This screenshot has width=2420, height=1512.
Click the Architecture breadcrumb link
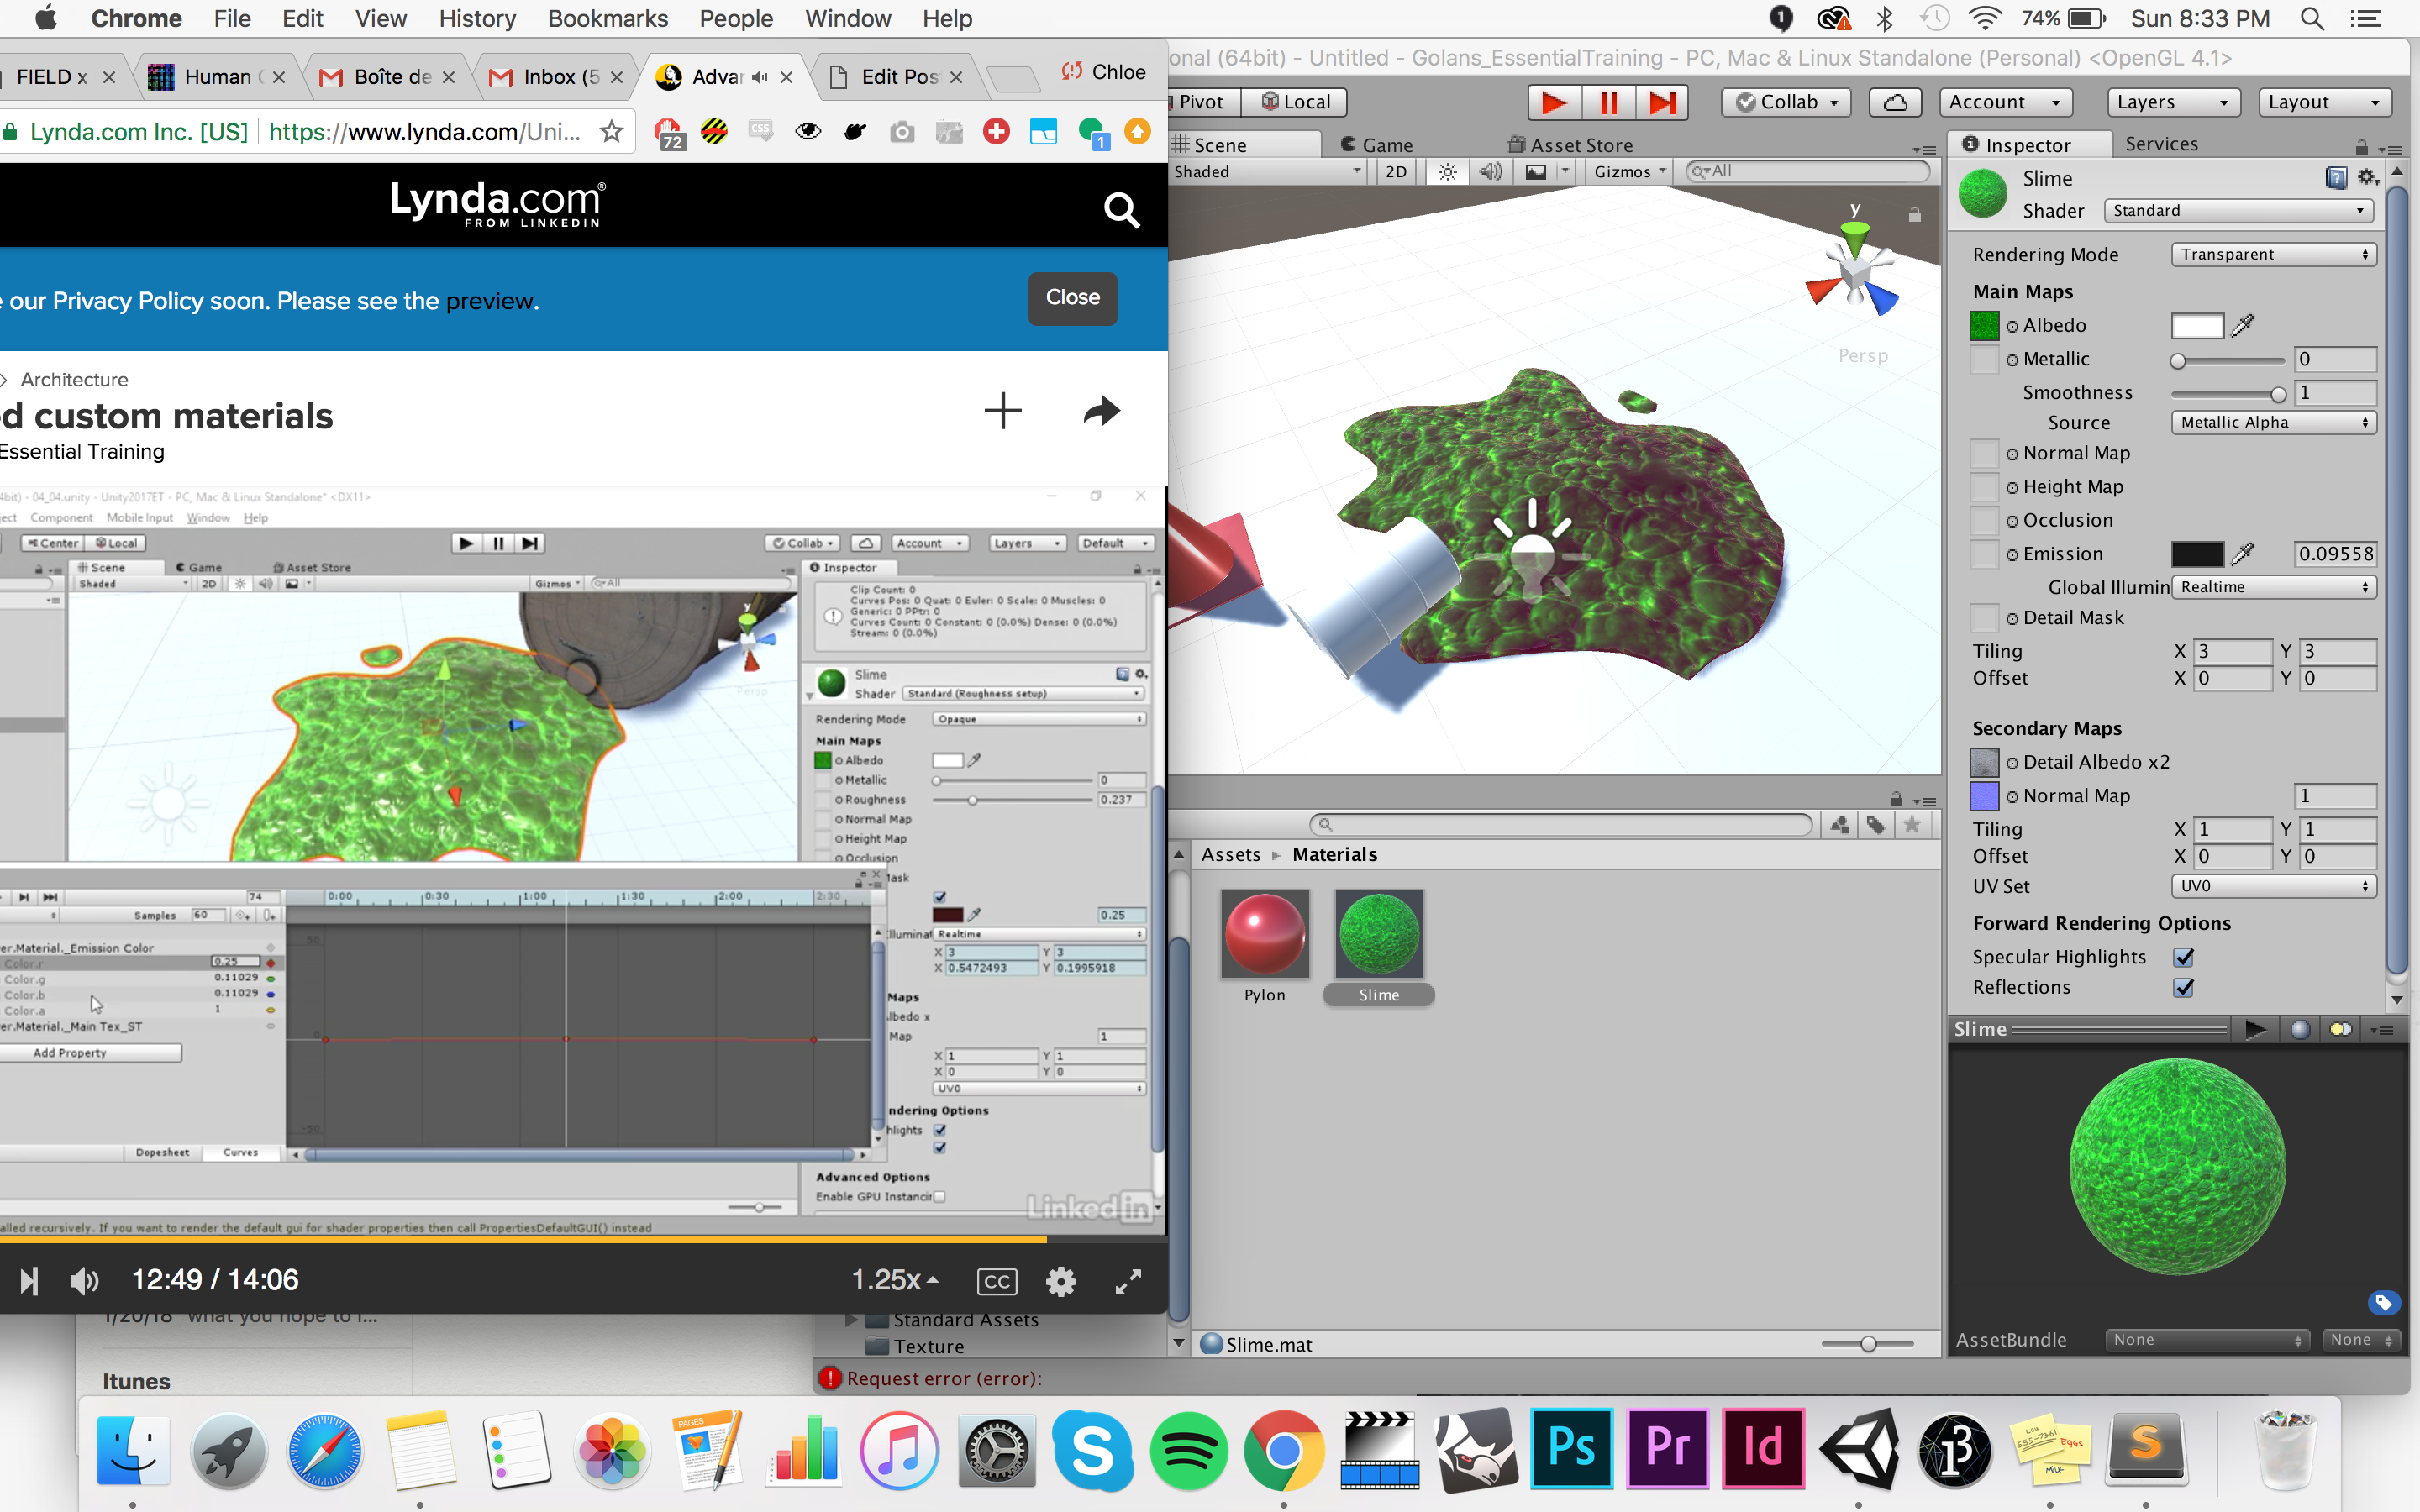pyautogui.click(x=74, y=380)
